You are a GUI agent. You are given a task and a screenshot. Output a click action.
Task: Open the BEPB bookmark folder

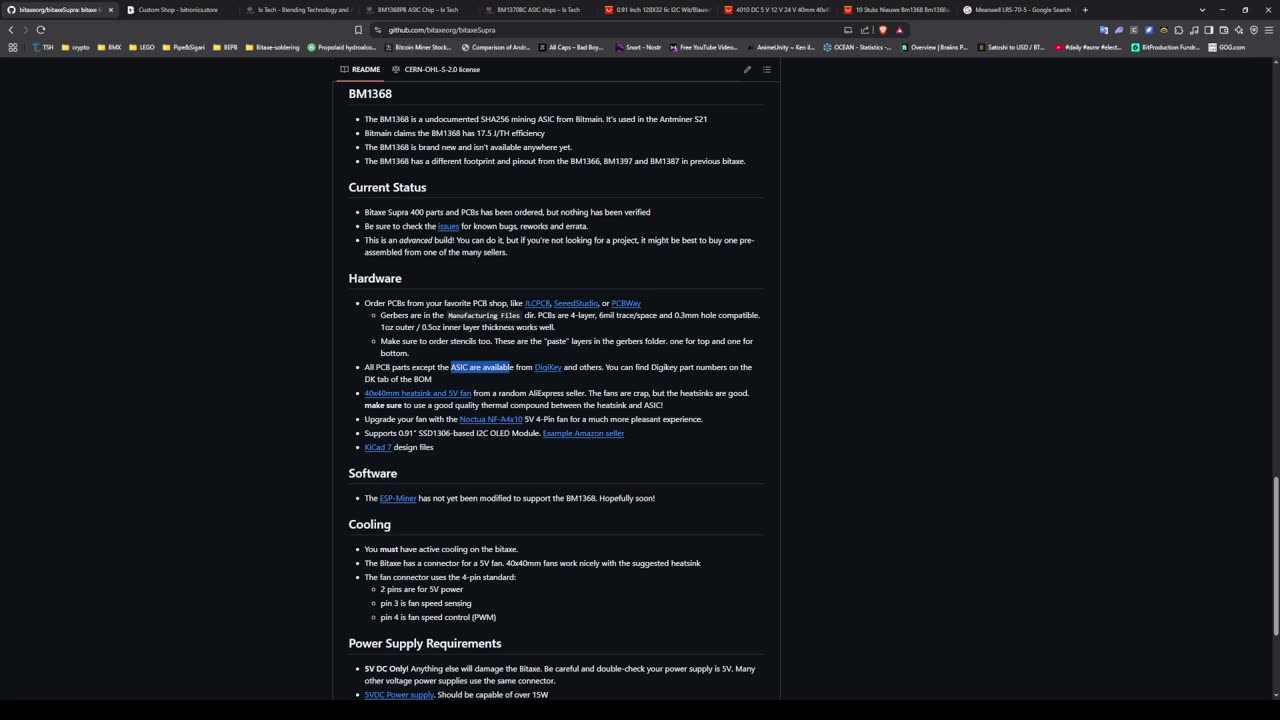click(225, 47)
